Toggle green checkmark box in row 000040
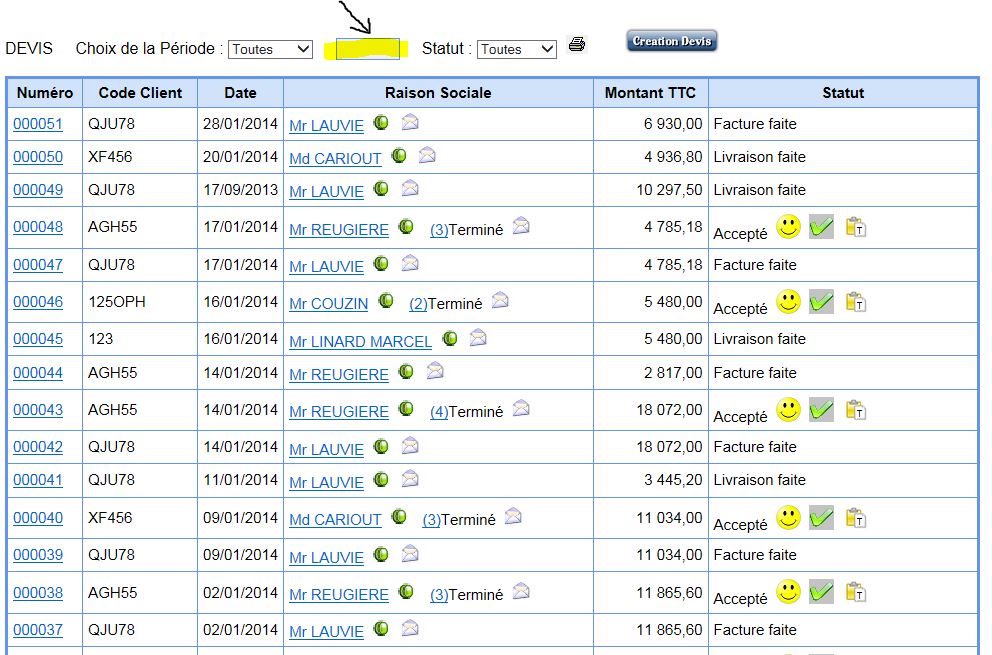Screen dimensions: 992x655 point(821,518)
